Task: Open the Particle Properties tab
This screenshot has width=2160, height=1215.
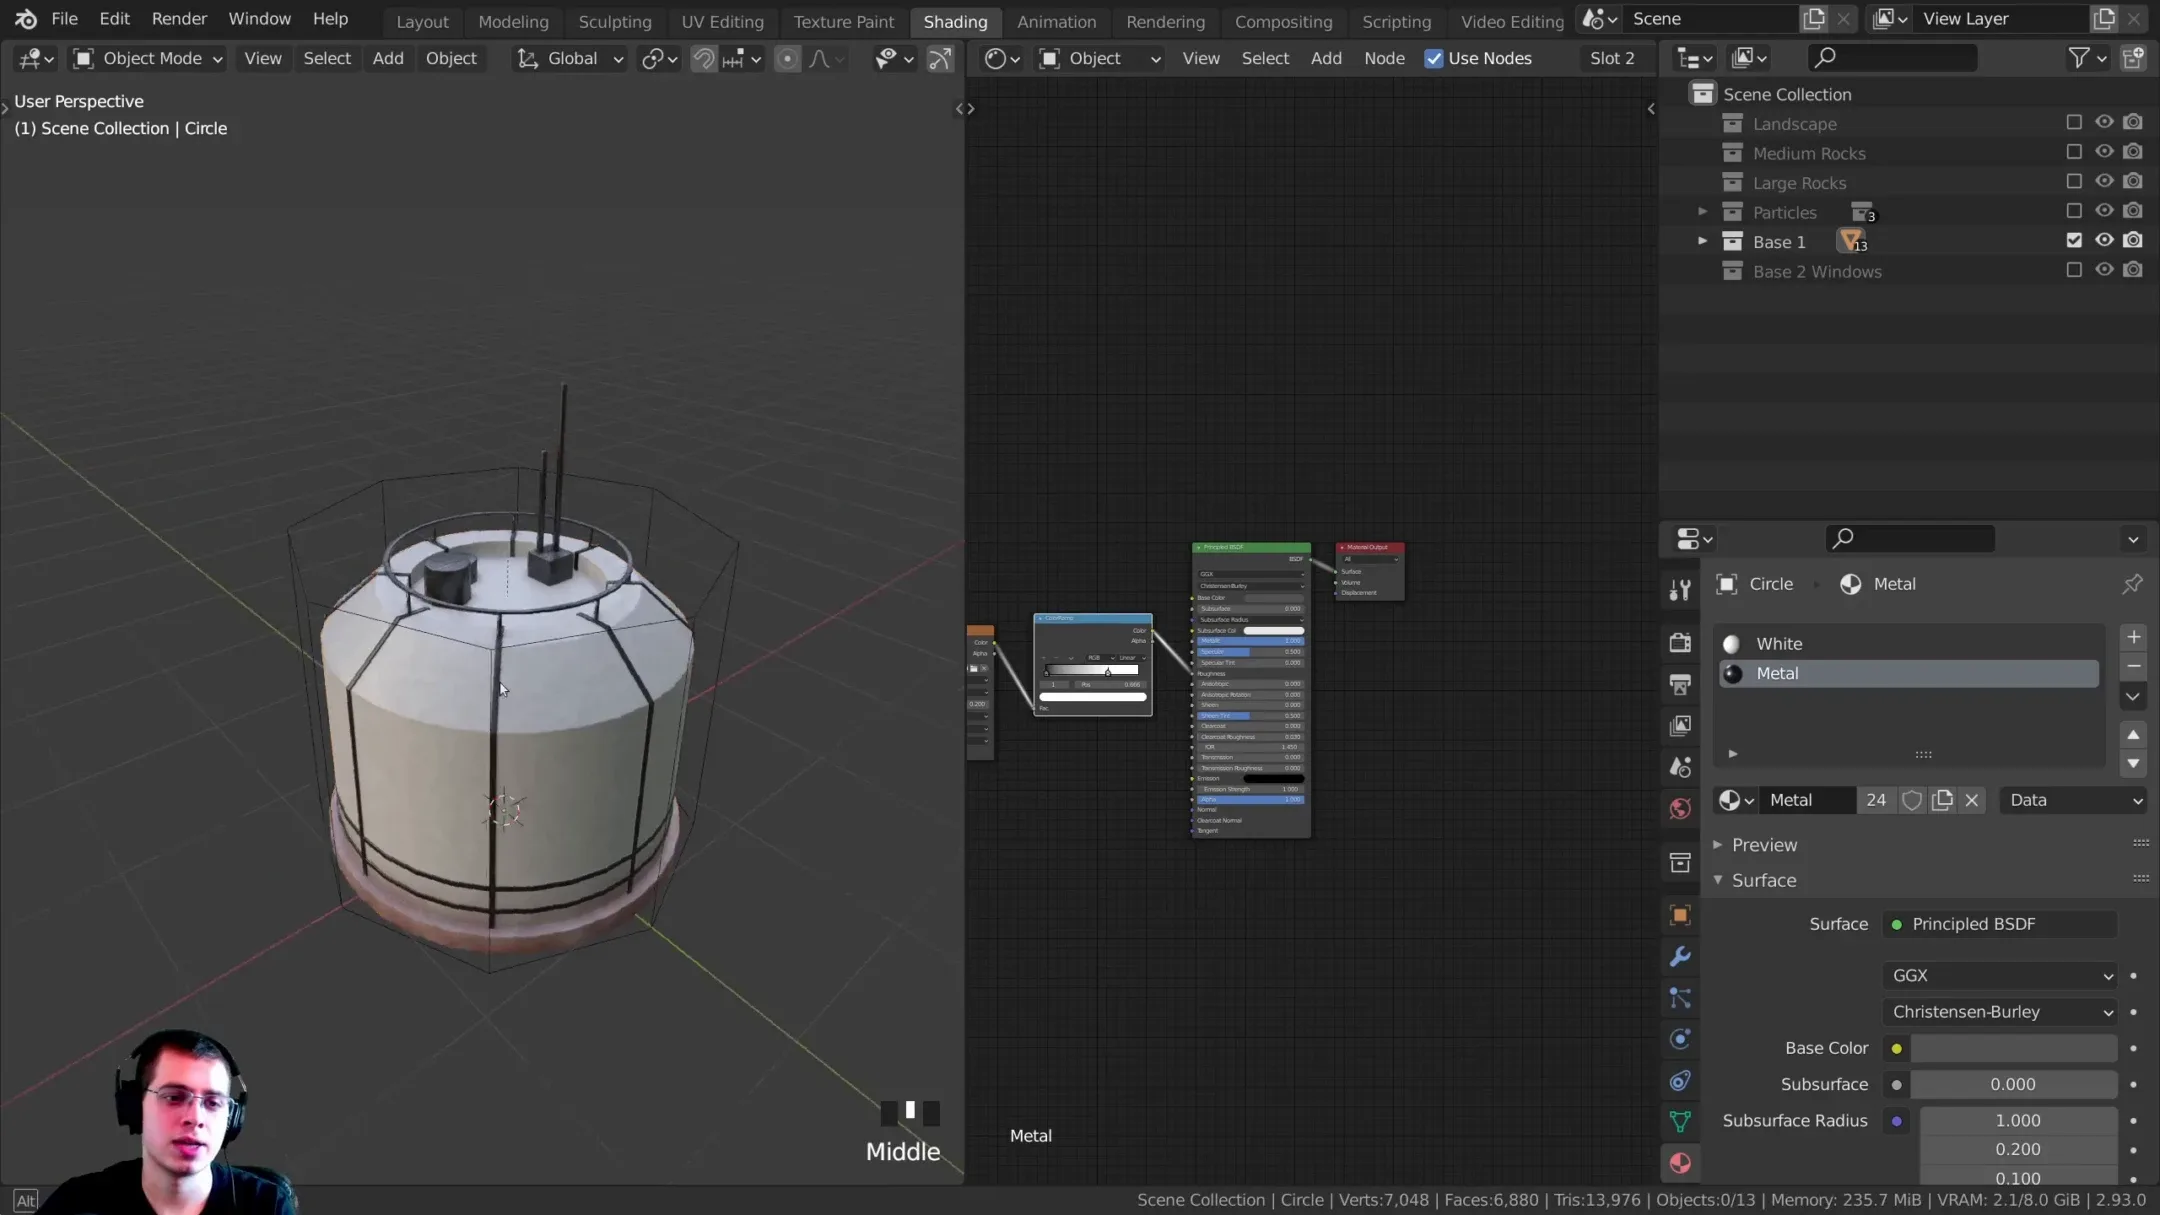Action: pos(1679,998)
